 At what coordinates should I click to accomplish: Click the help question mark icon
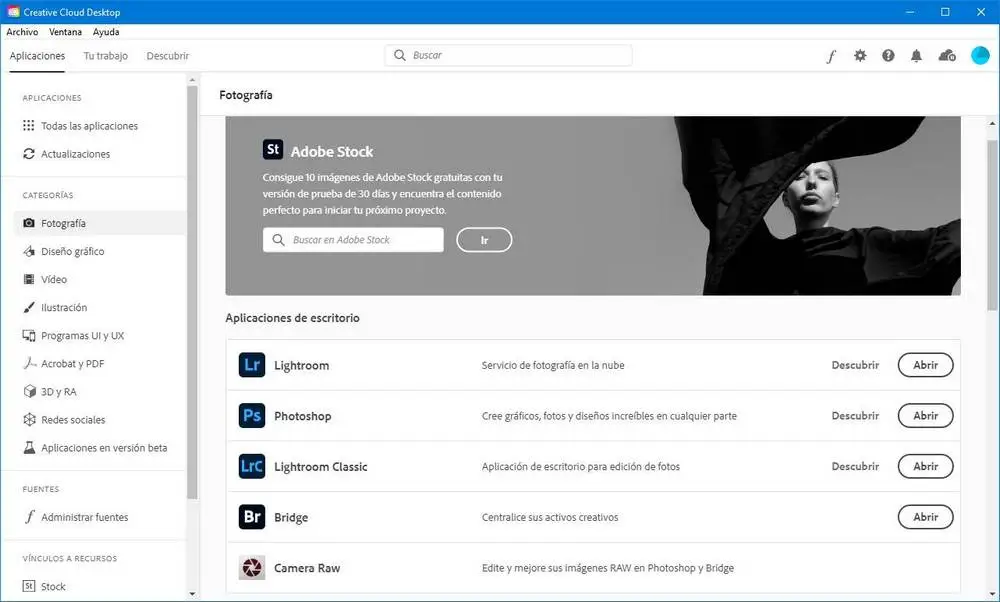[888, 55]
